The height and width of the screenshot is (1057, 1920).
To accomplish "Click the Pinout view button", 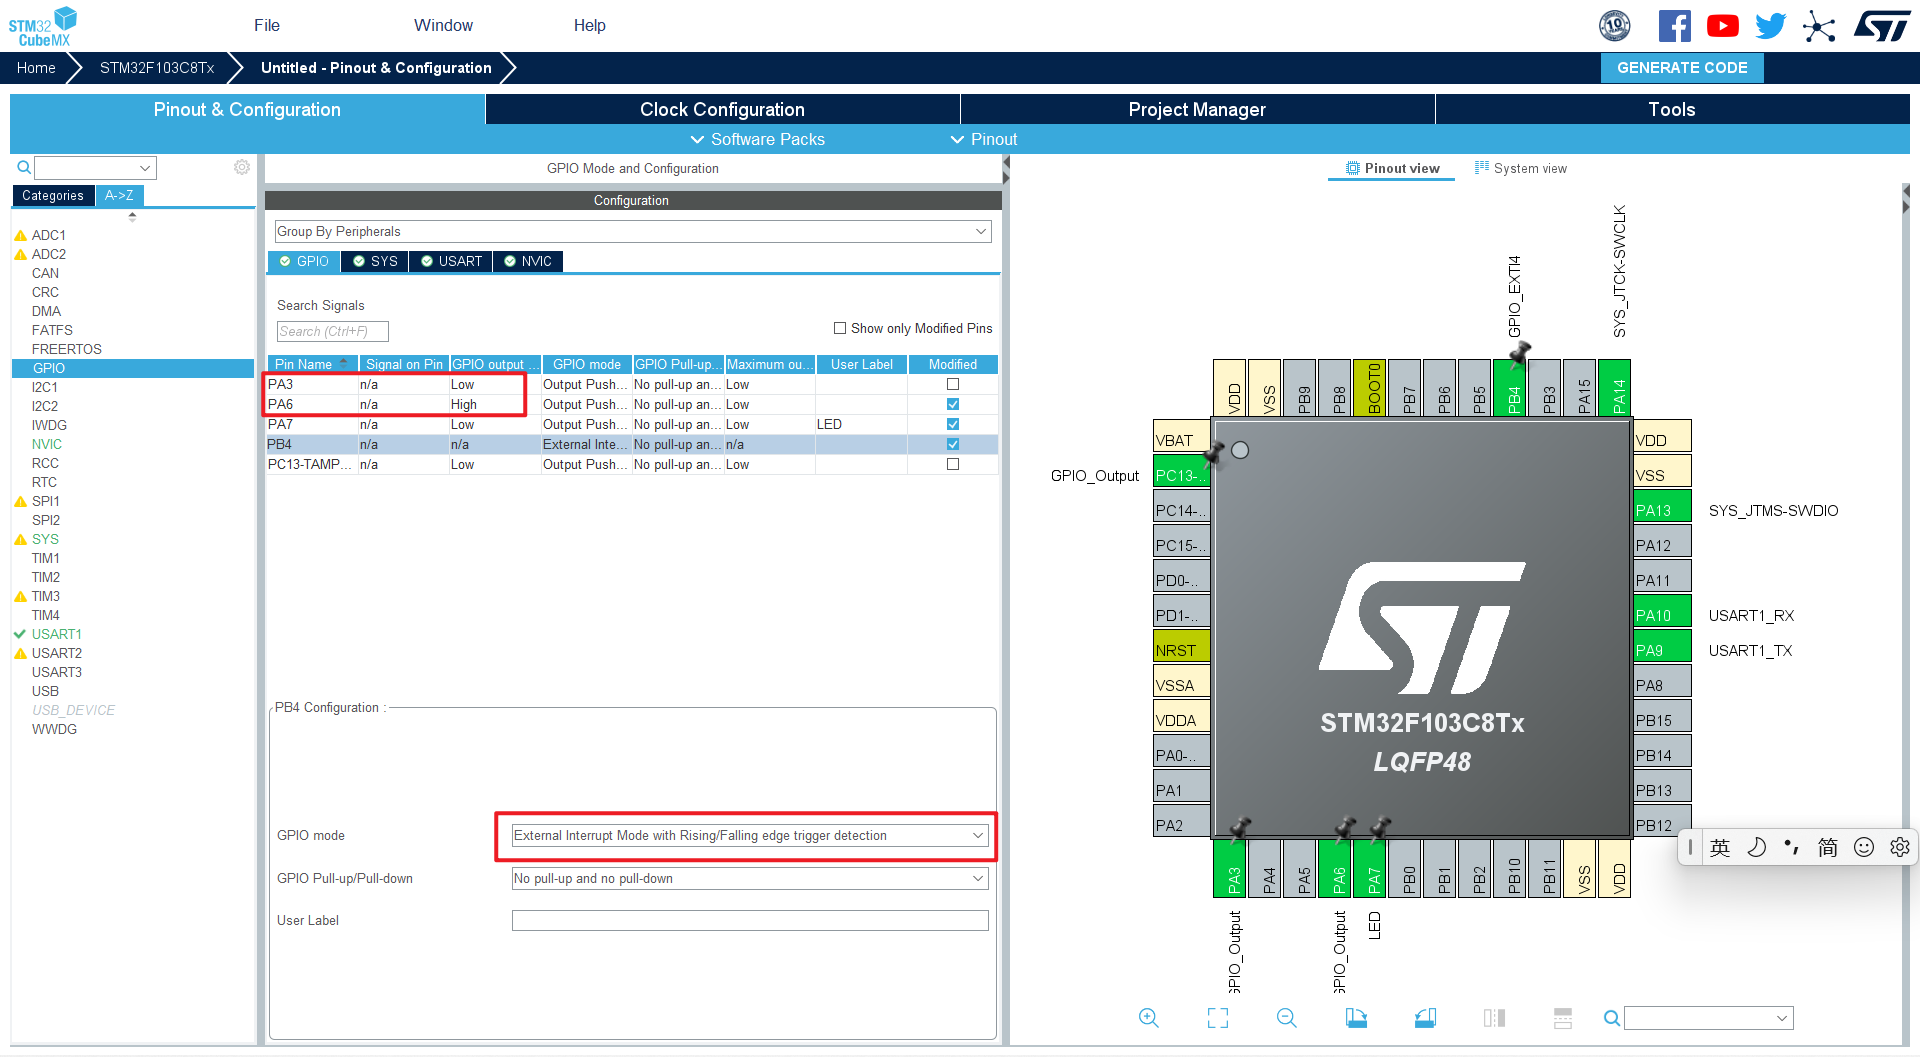I will (1392, 168).
